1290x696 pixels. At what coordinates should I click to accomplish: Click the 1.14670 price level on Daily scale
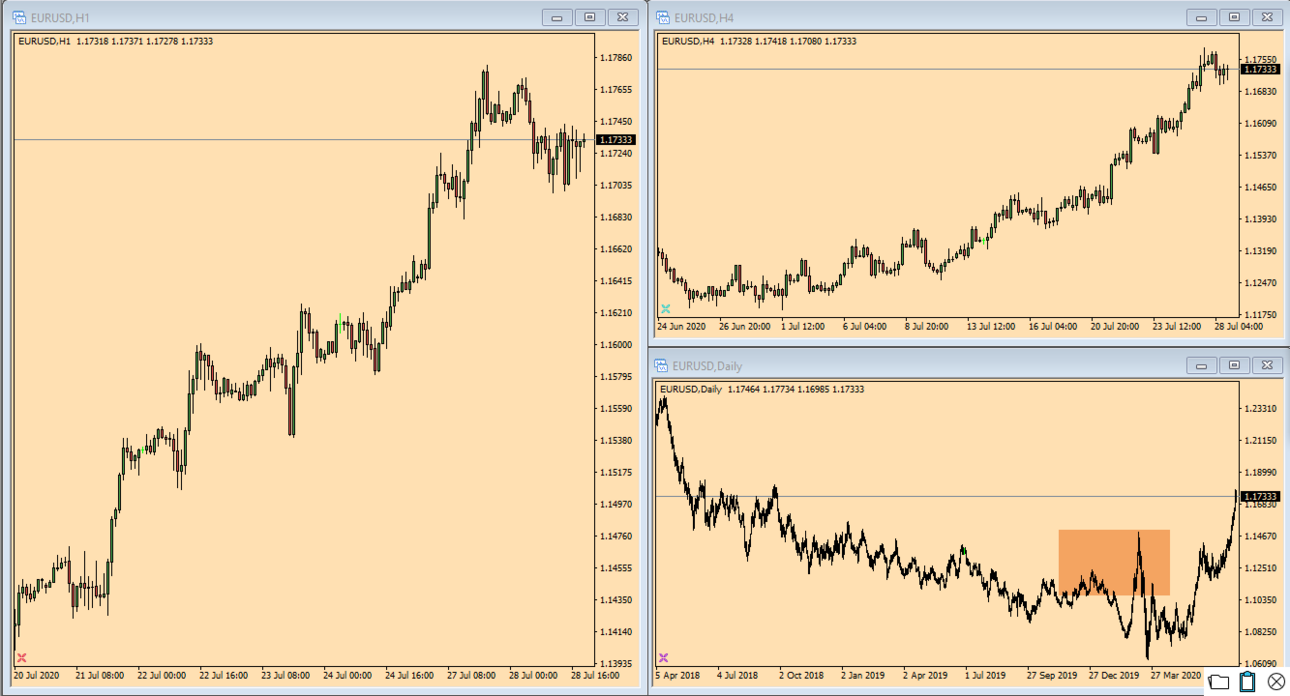(1261, 536)
